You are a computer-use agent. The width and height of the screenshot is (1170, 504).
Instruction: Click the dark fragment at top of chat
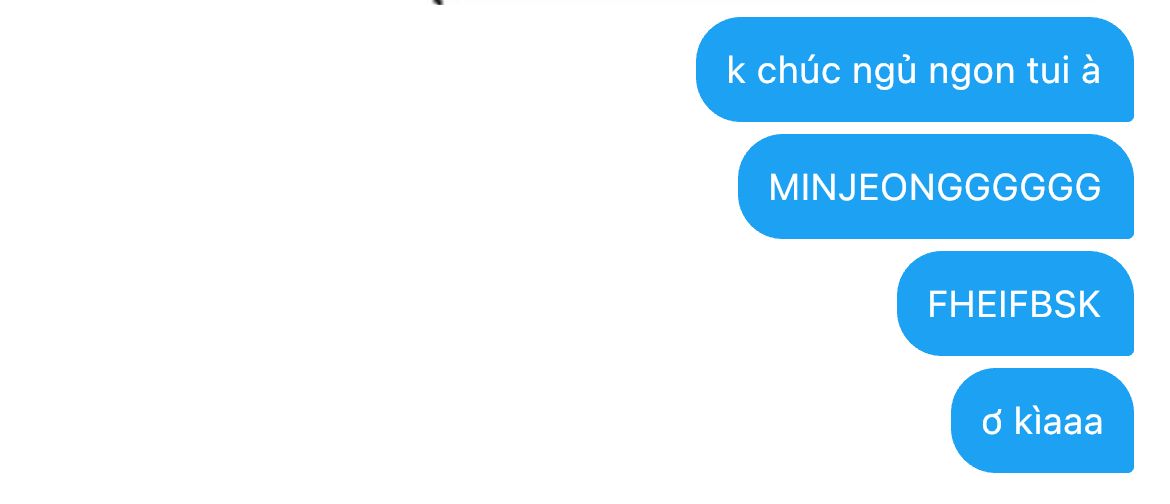coord(438,2)
